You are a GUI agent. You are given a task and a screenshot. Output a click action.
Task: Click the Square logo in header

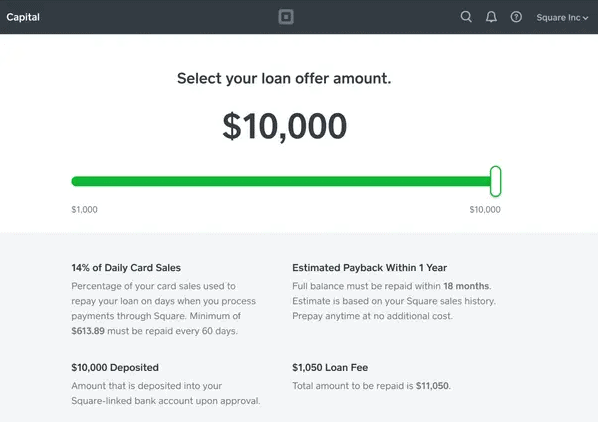click(x=286, y=17)
